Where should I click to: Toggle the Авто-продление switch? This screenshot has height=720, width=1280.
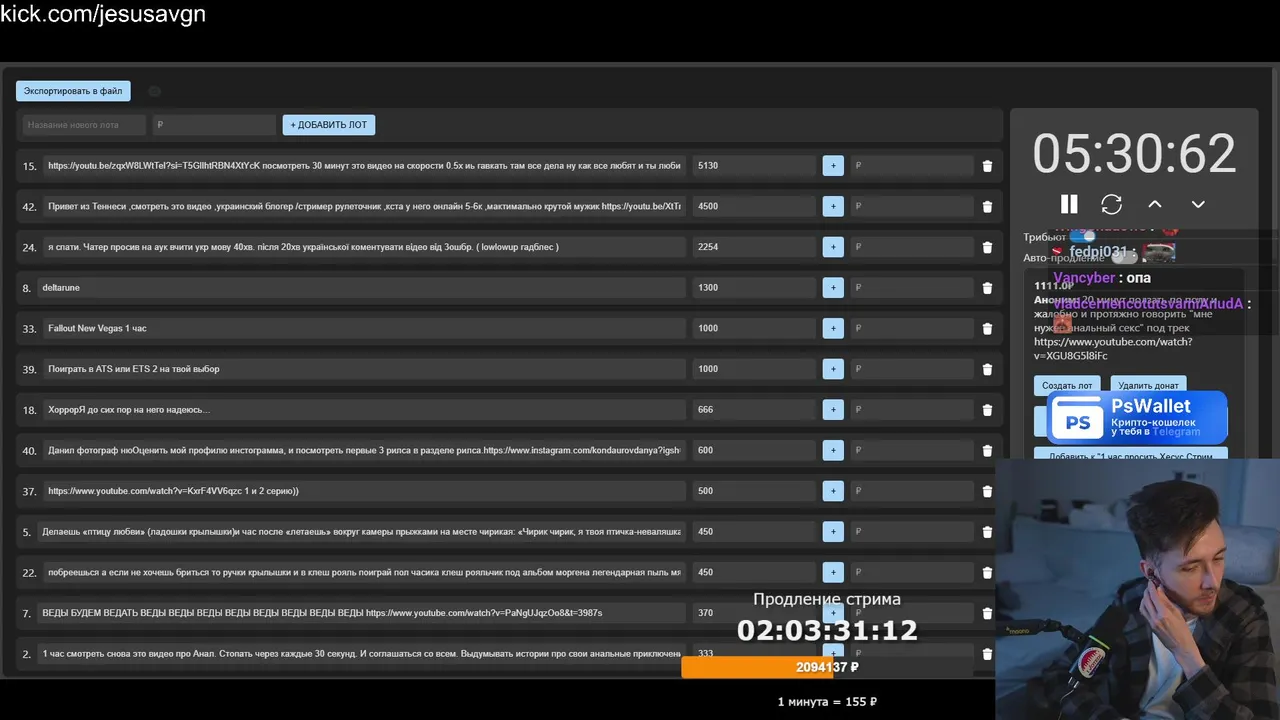pyautogui.click(x=1124, y=257)
